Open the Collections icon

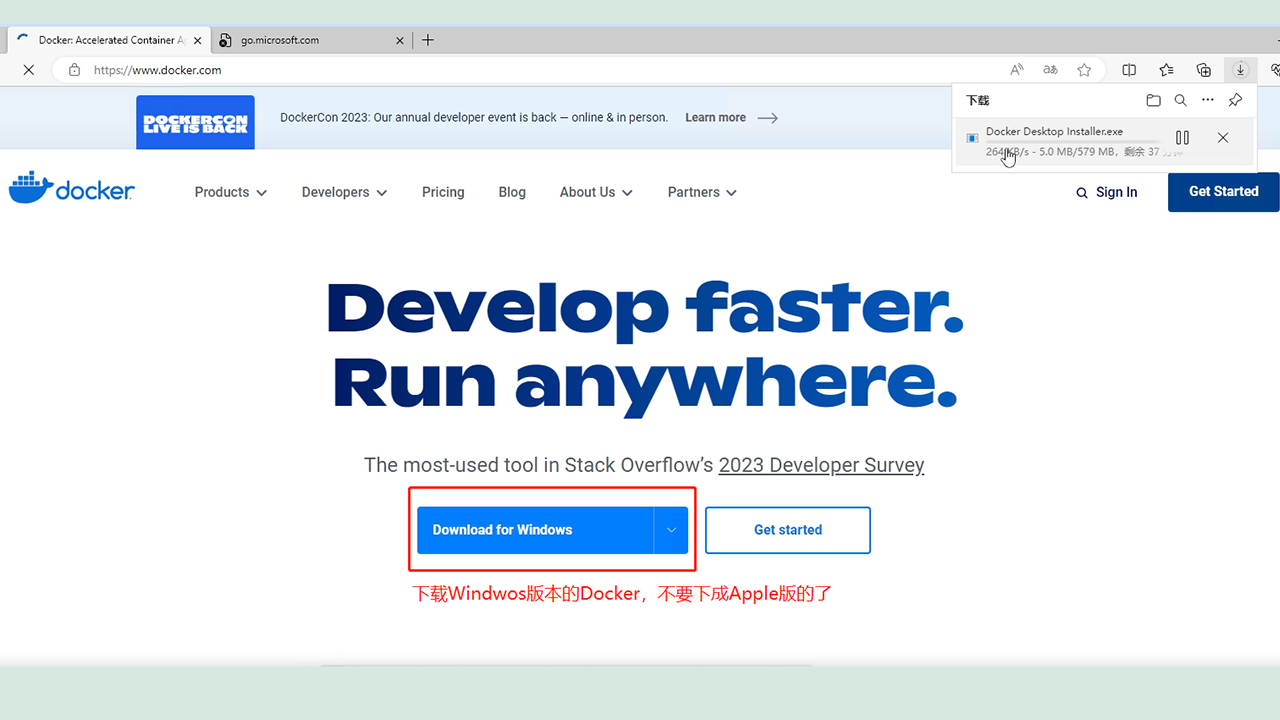[1204, 70]
